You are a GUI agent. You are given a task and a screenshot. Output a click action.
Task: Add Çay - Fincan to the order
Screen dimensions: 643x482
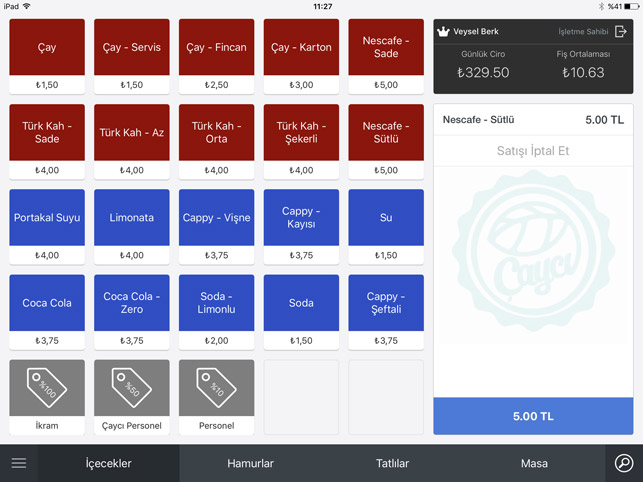click(x=216, y=48)
